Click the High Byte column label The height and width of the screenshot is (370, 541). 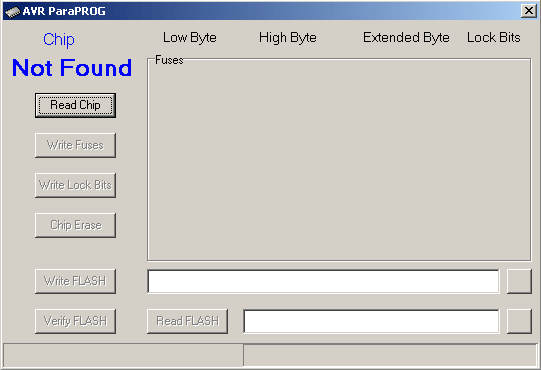(288, 38)
